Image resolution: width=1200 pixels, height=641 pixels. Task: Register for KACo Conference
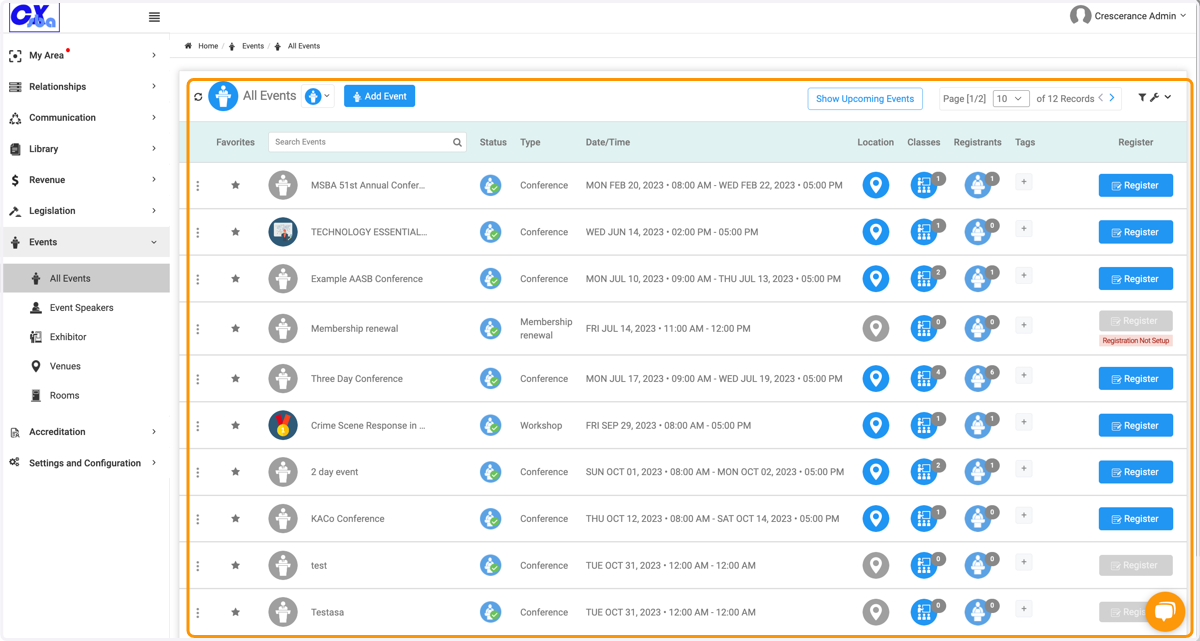[1136, 519]
